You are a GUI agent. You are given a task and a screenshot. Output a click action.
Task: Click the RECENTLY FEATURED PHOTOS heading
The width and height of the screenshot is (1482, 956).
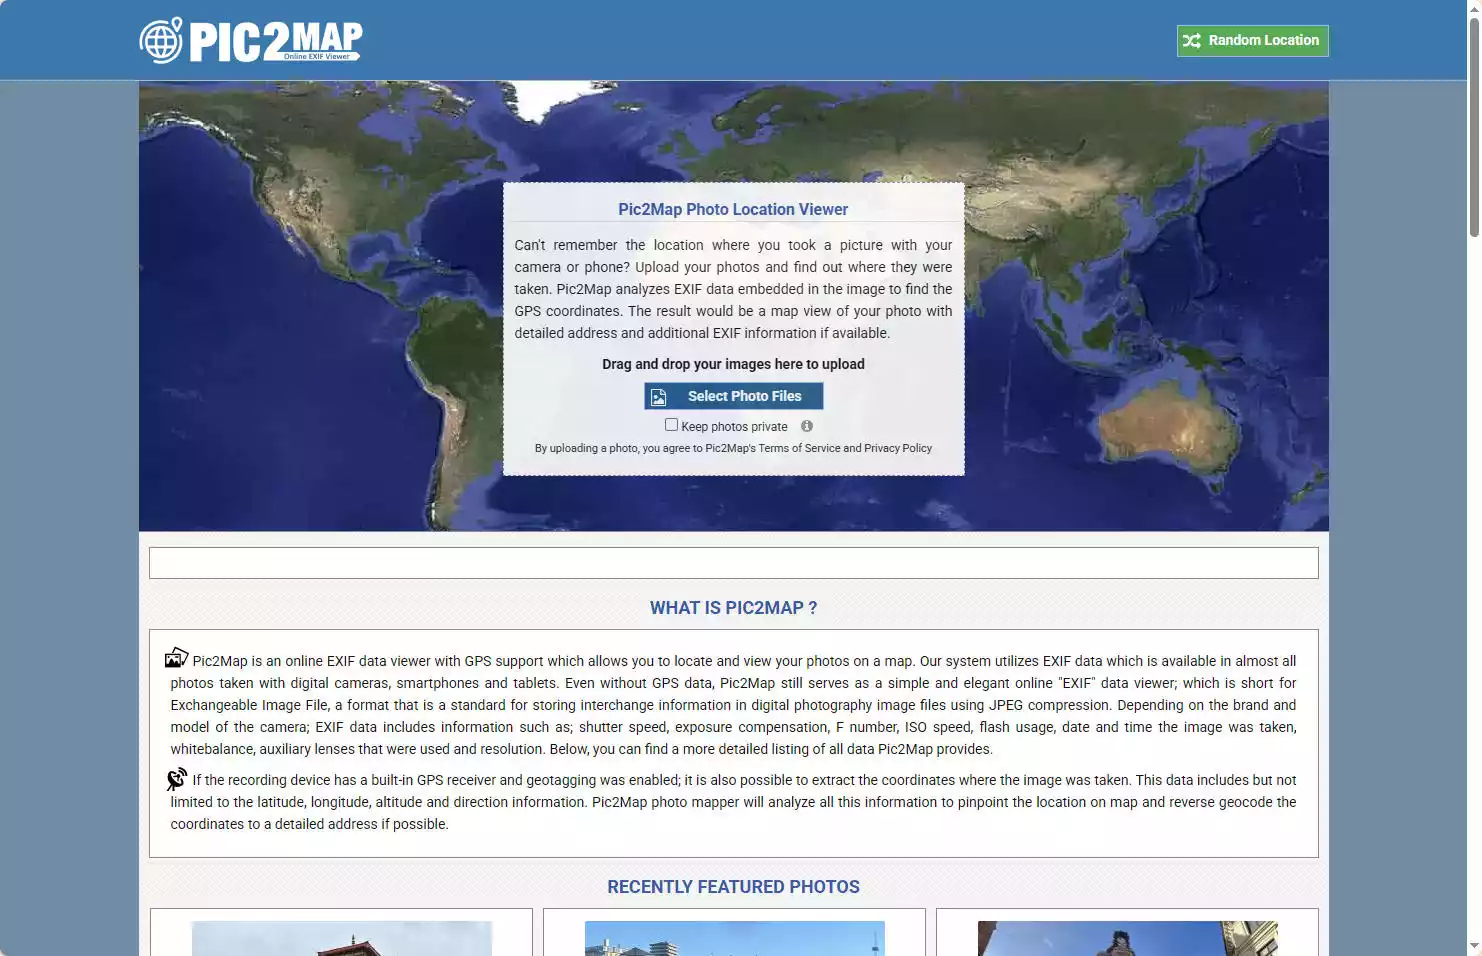[x=733, y=887]
